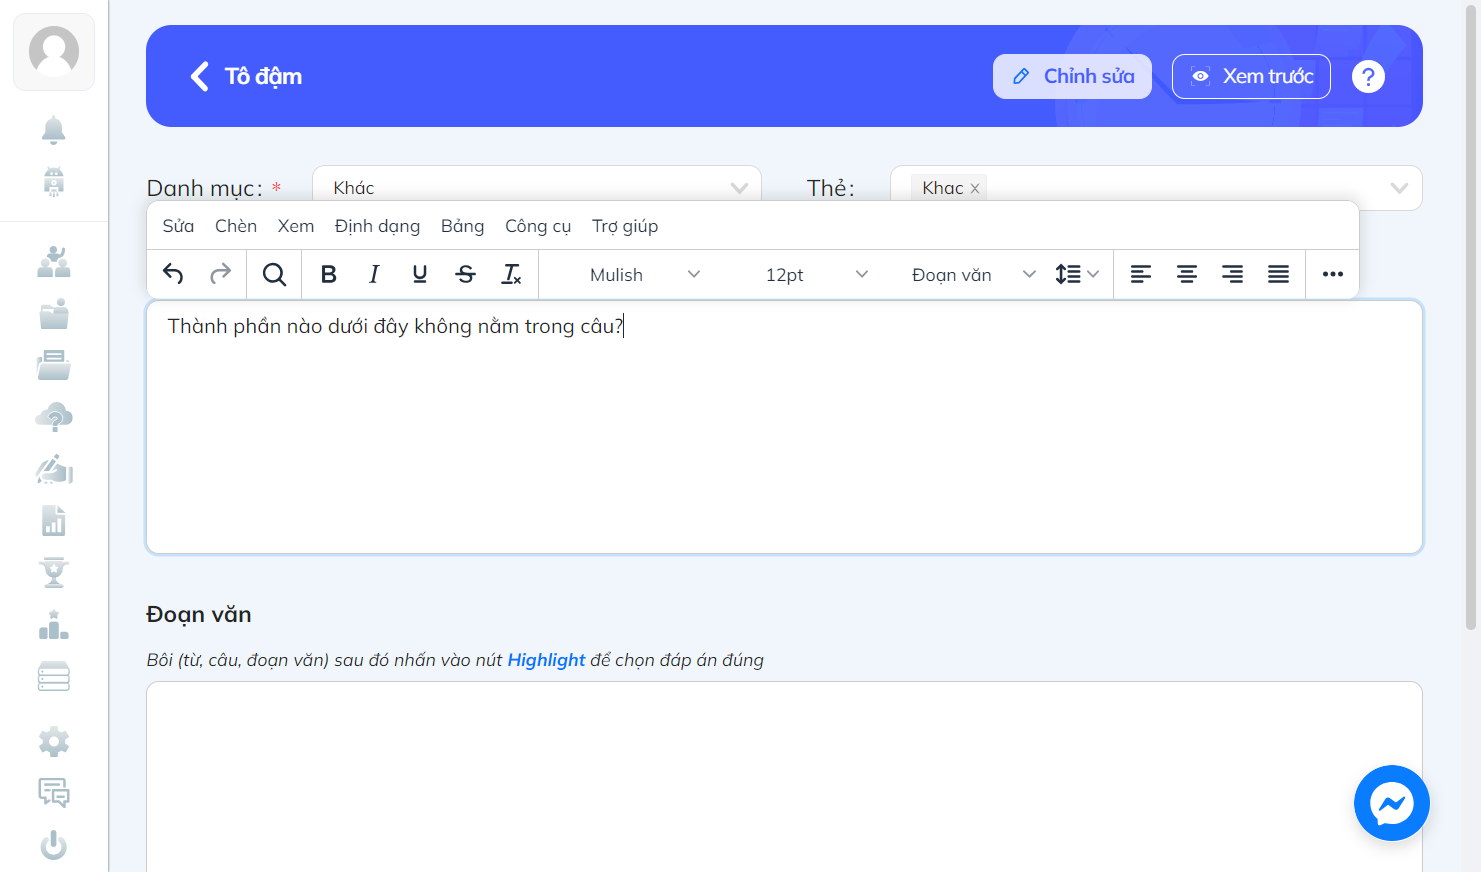The height and width of the screenshot is (872, 1481).
Task: Show more toolbar options with three dots
Action: (x=1333, y=274)
